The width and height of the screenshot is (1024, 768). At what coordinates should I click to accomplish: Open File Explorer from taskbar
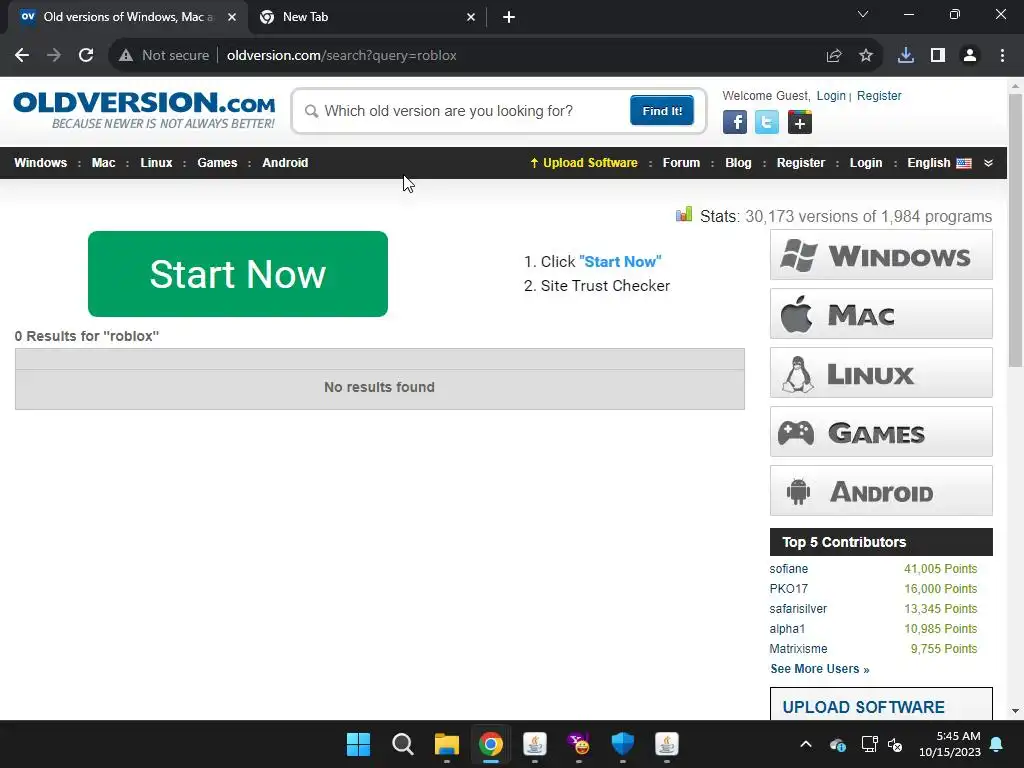tap(447, 744)
